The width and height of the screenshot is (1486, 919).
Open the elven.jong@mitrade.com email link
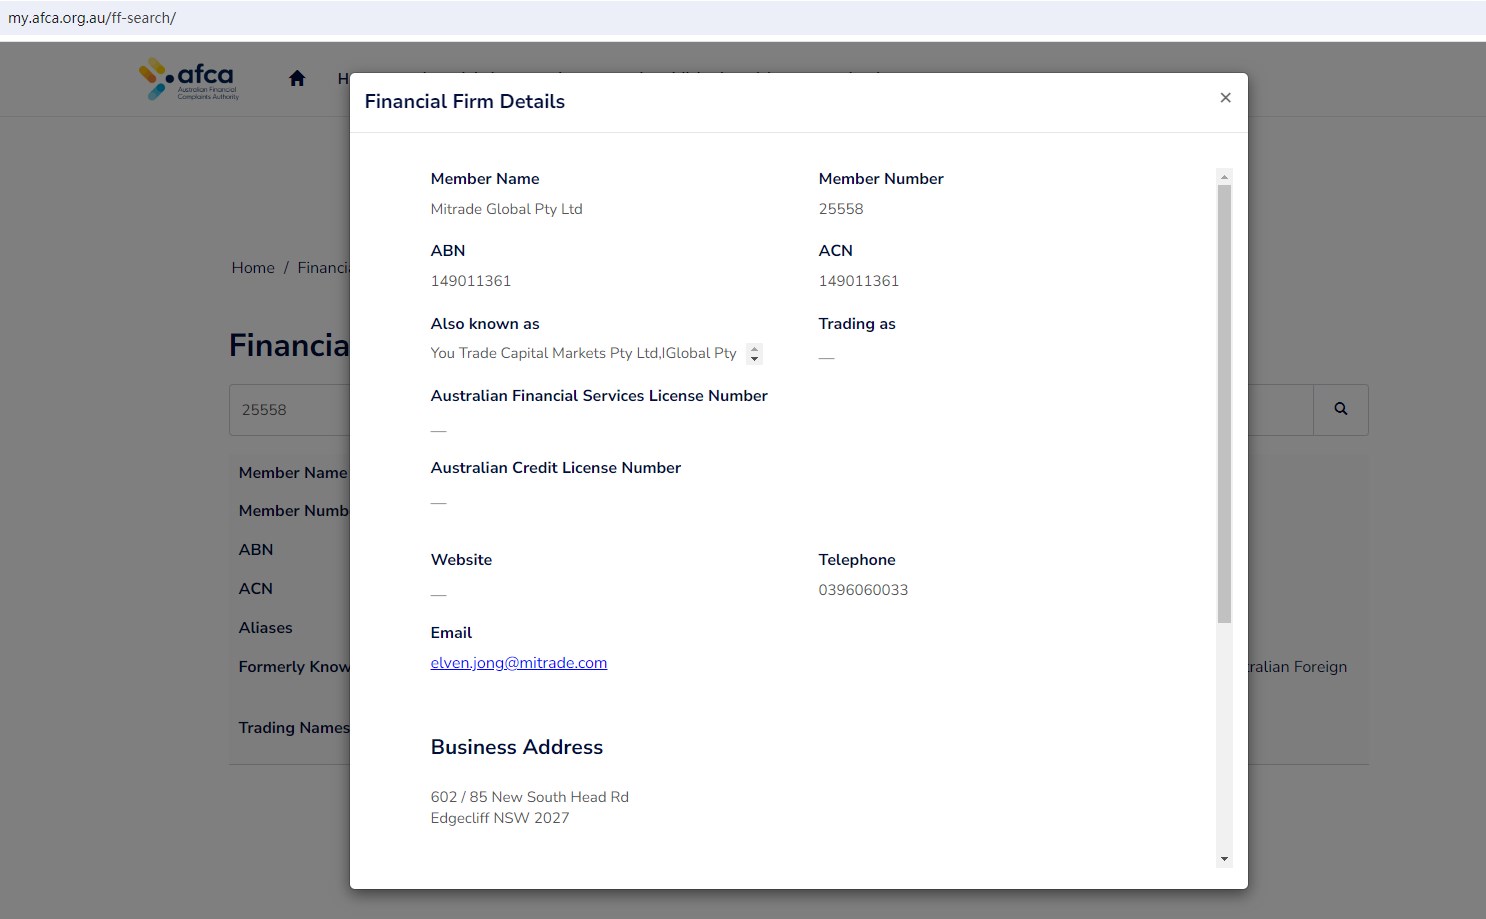pyautogui.click(x=519, y=663)
